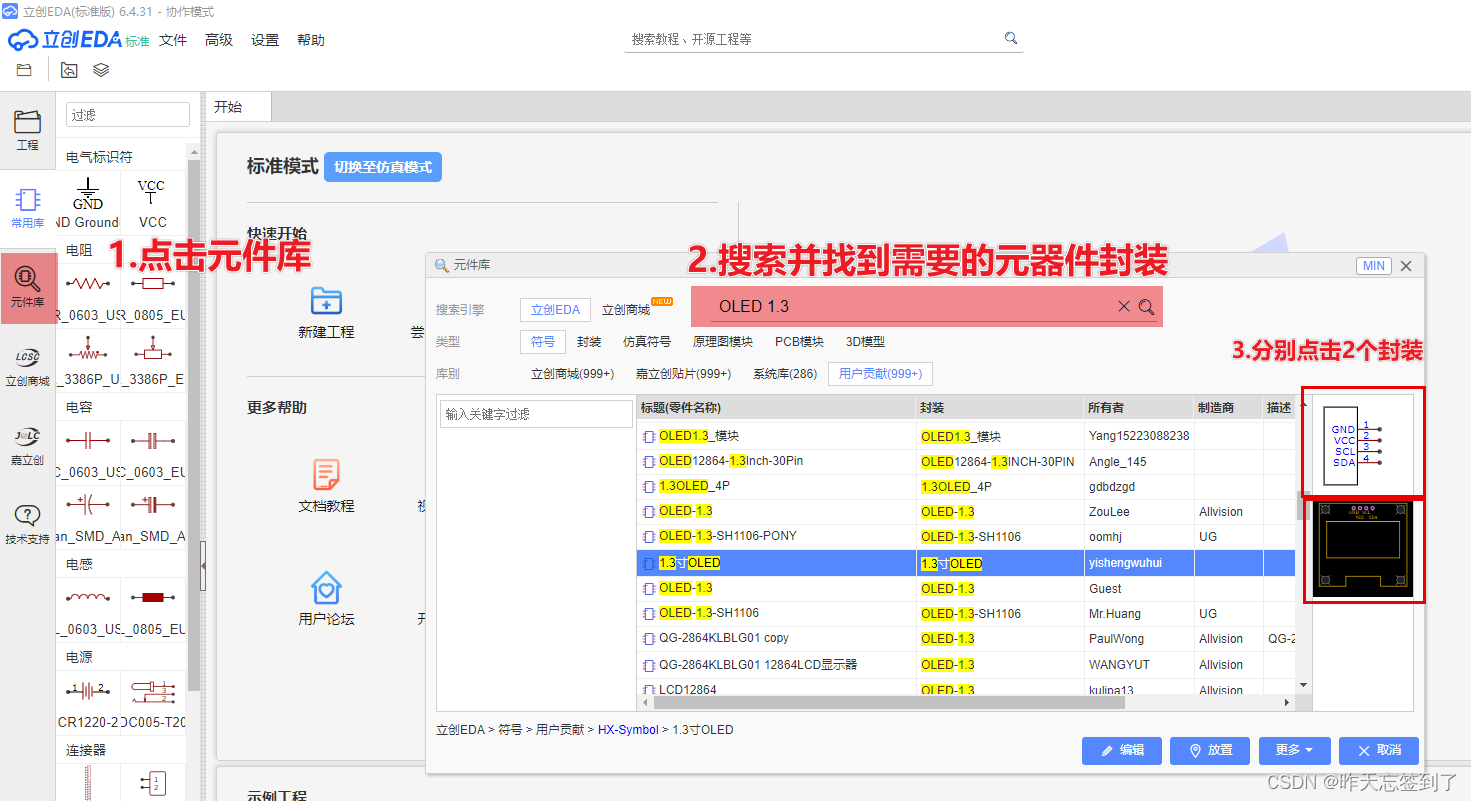The image size is (1471, 801).
Task: Click the library search magnifier icon
Action: pos(1146,307)
